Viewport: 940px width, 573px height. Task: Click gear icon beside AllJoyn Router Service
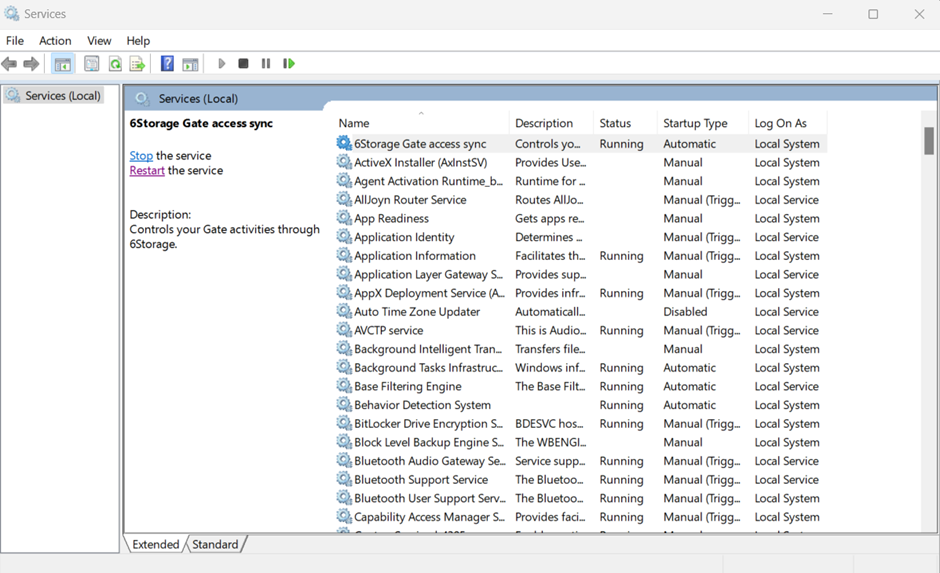click(344, 198)
